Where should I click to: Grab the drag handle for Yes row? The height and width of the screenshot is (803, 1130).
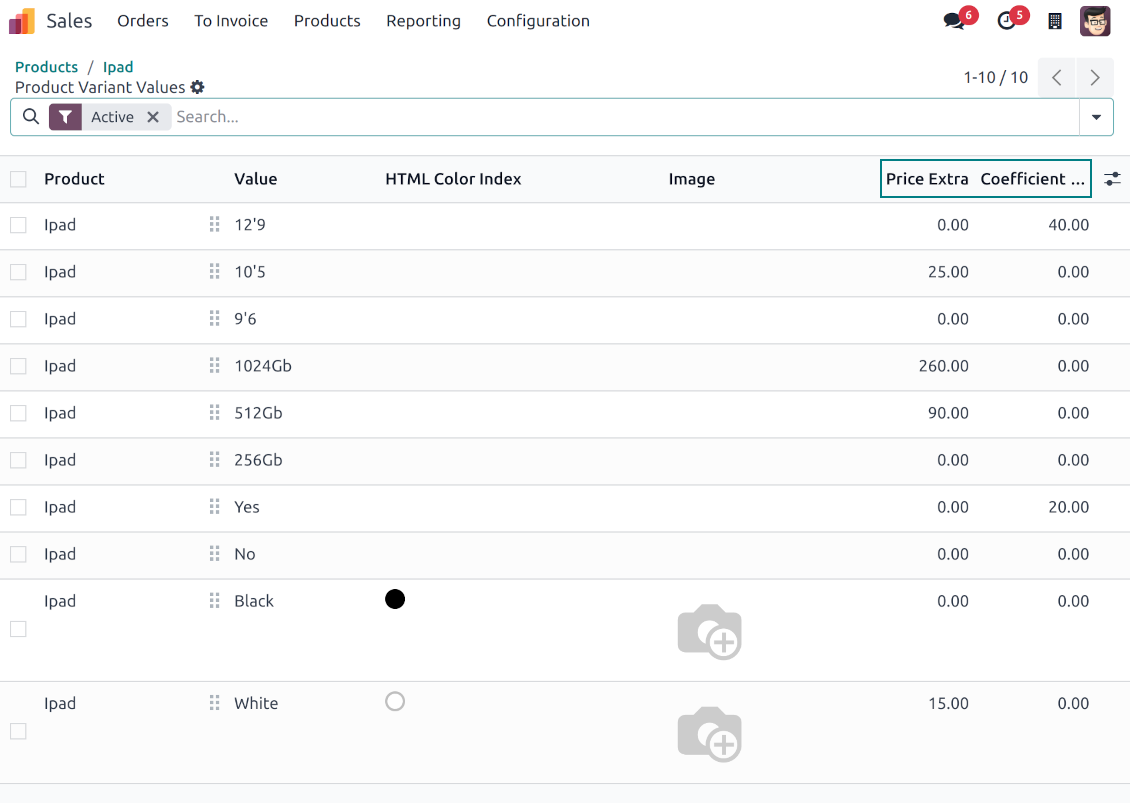214,507
